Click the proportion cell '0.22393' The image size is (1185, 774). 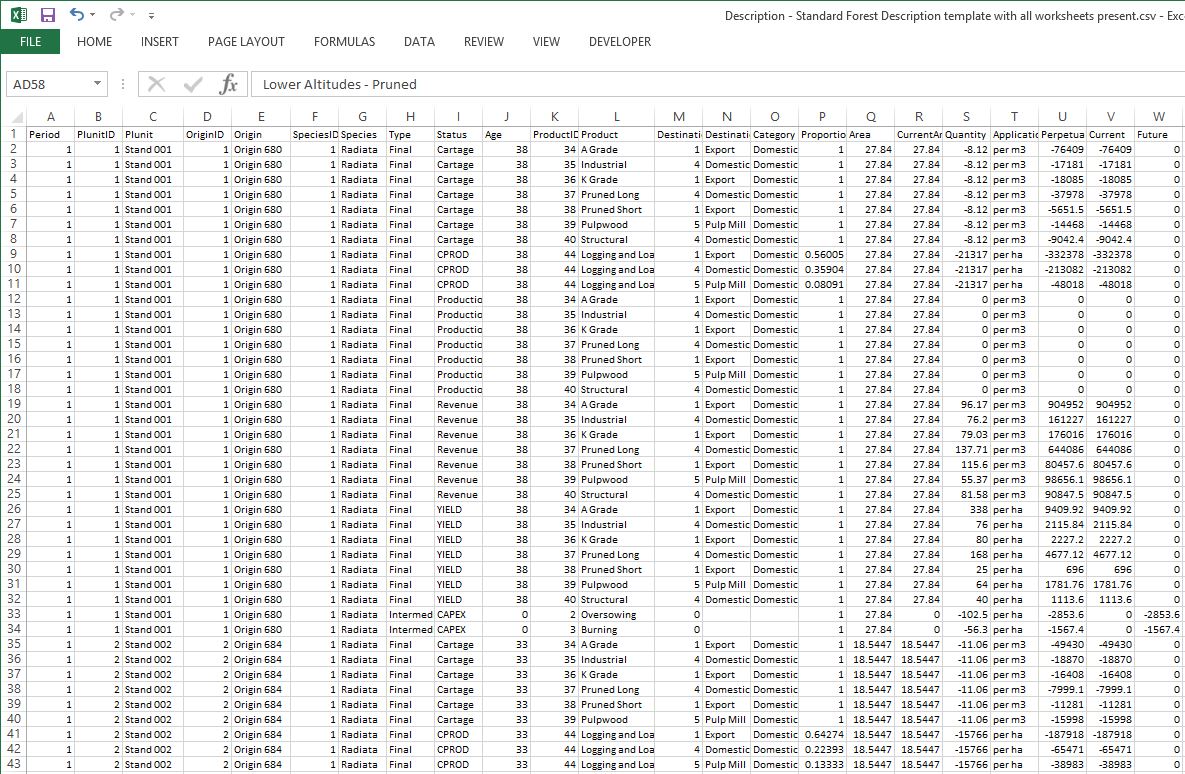[822, 750]
